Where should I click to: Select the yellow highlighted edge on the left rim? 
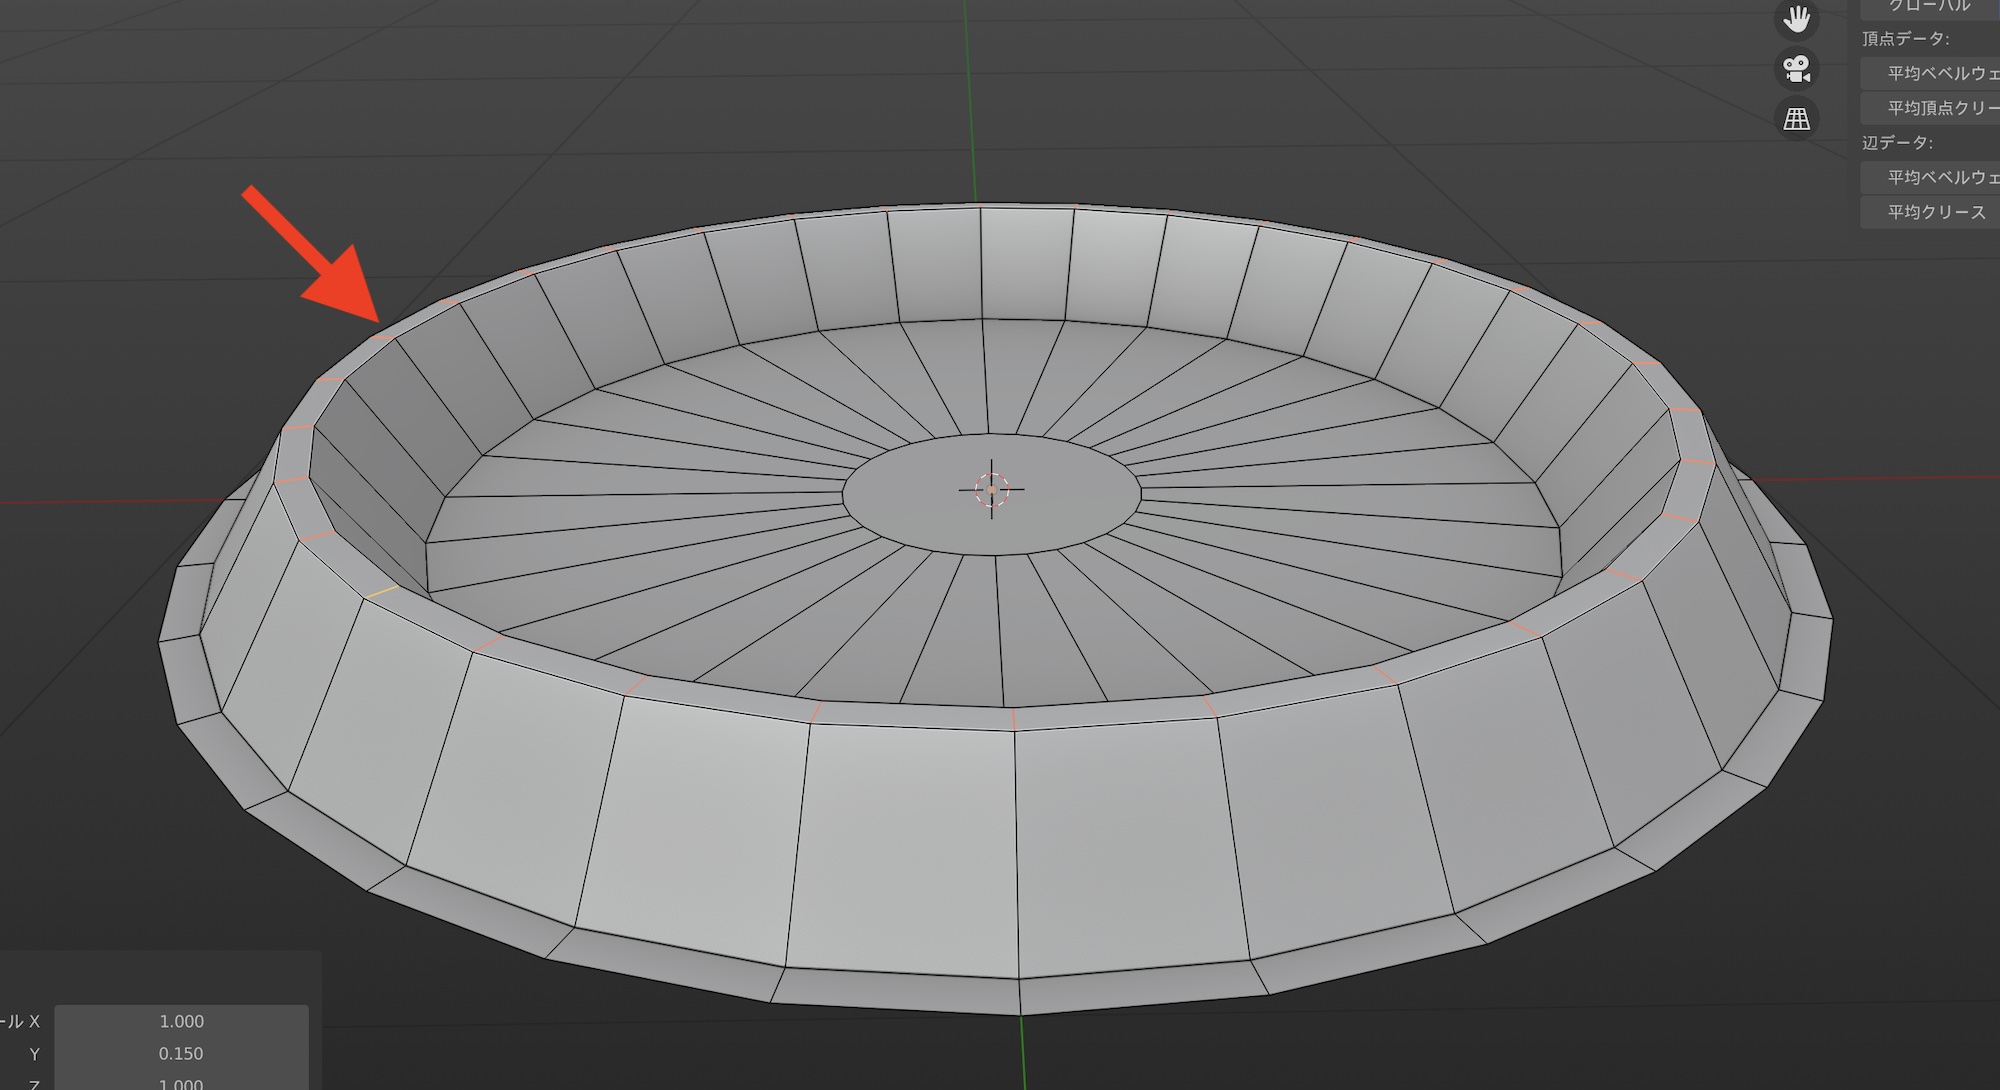click(381, 593)
